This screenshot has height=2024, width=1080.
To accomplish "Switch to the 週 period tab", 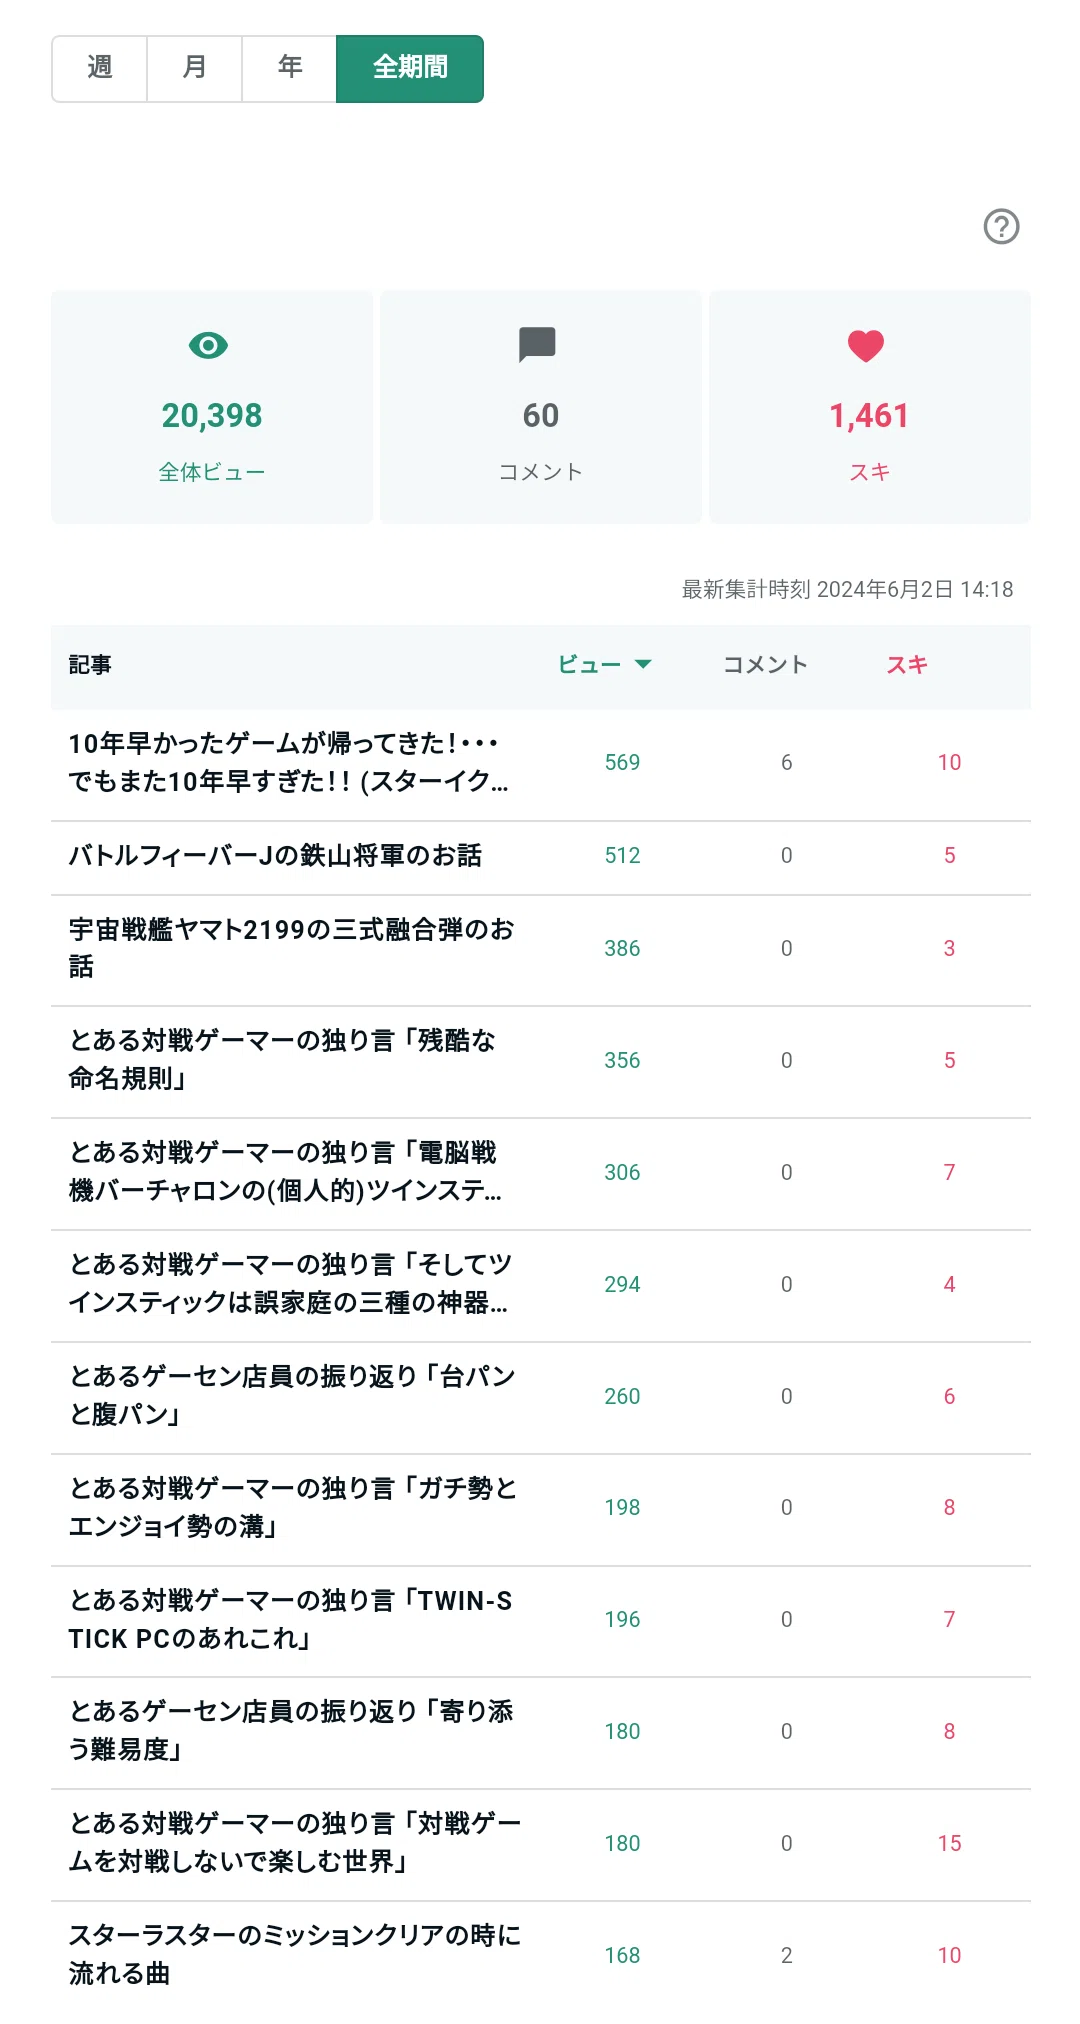I will tap(99, 68).
